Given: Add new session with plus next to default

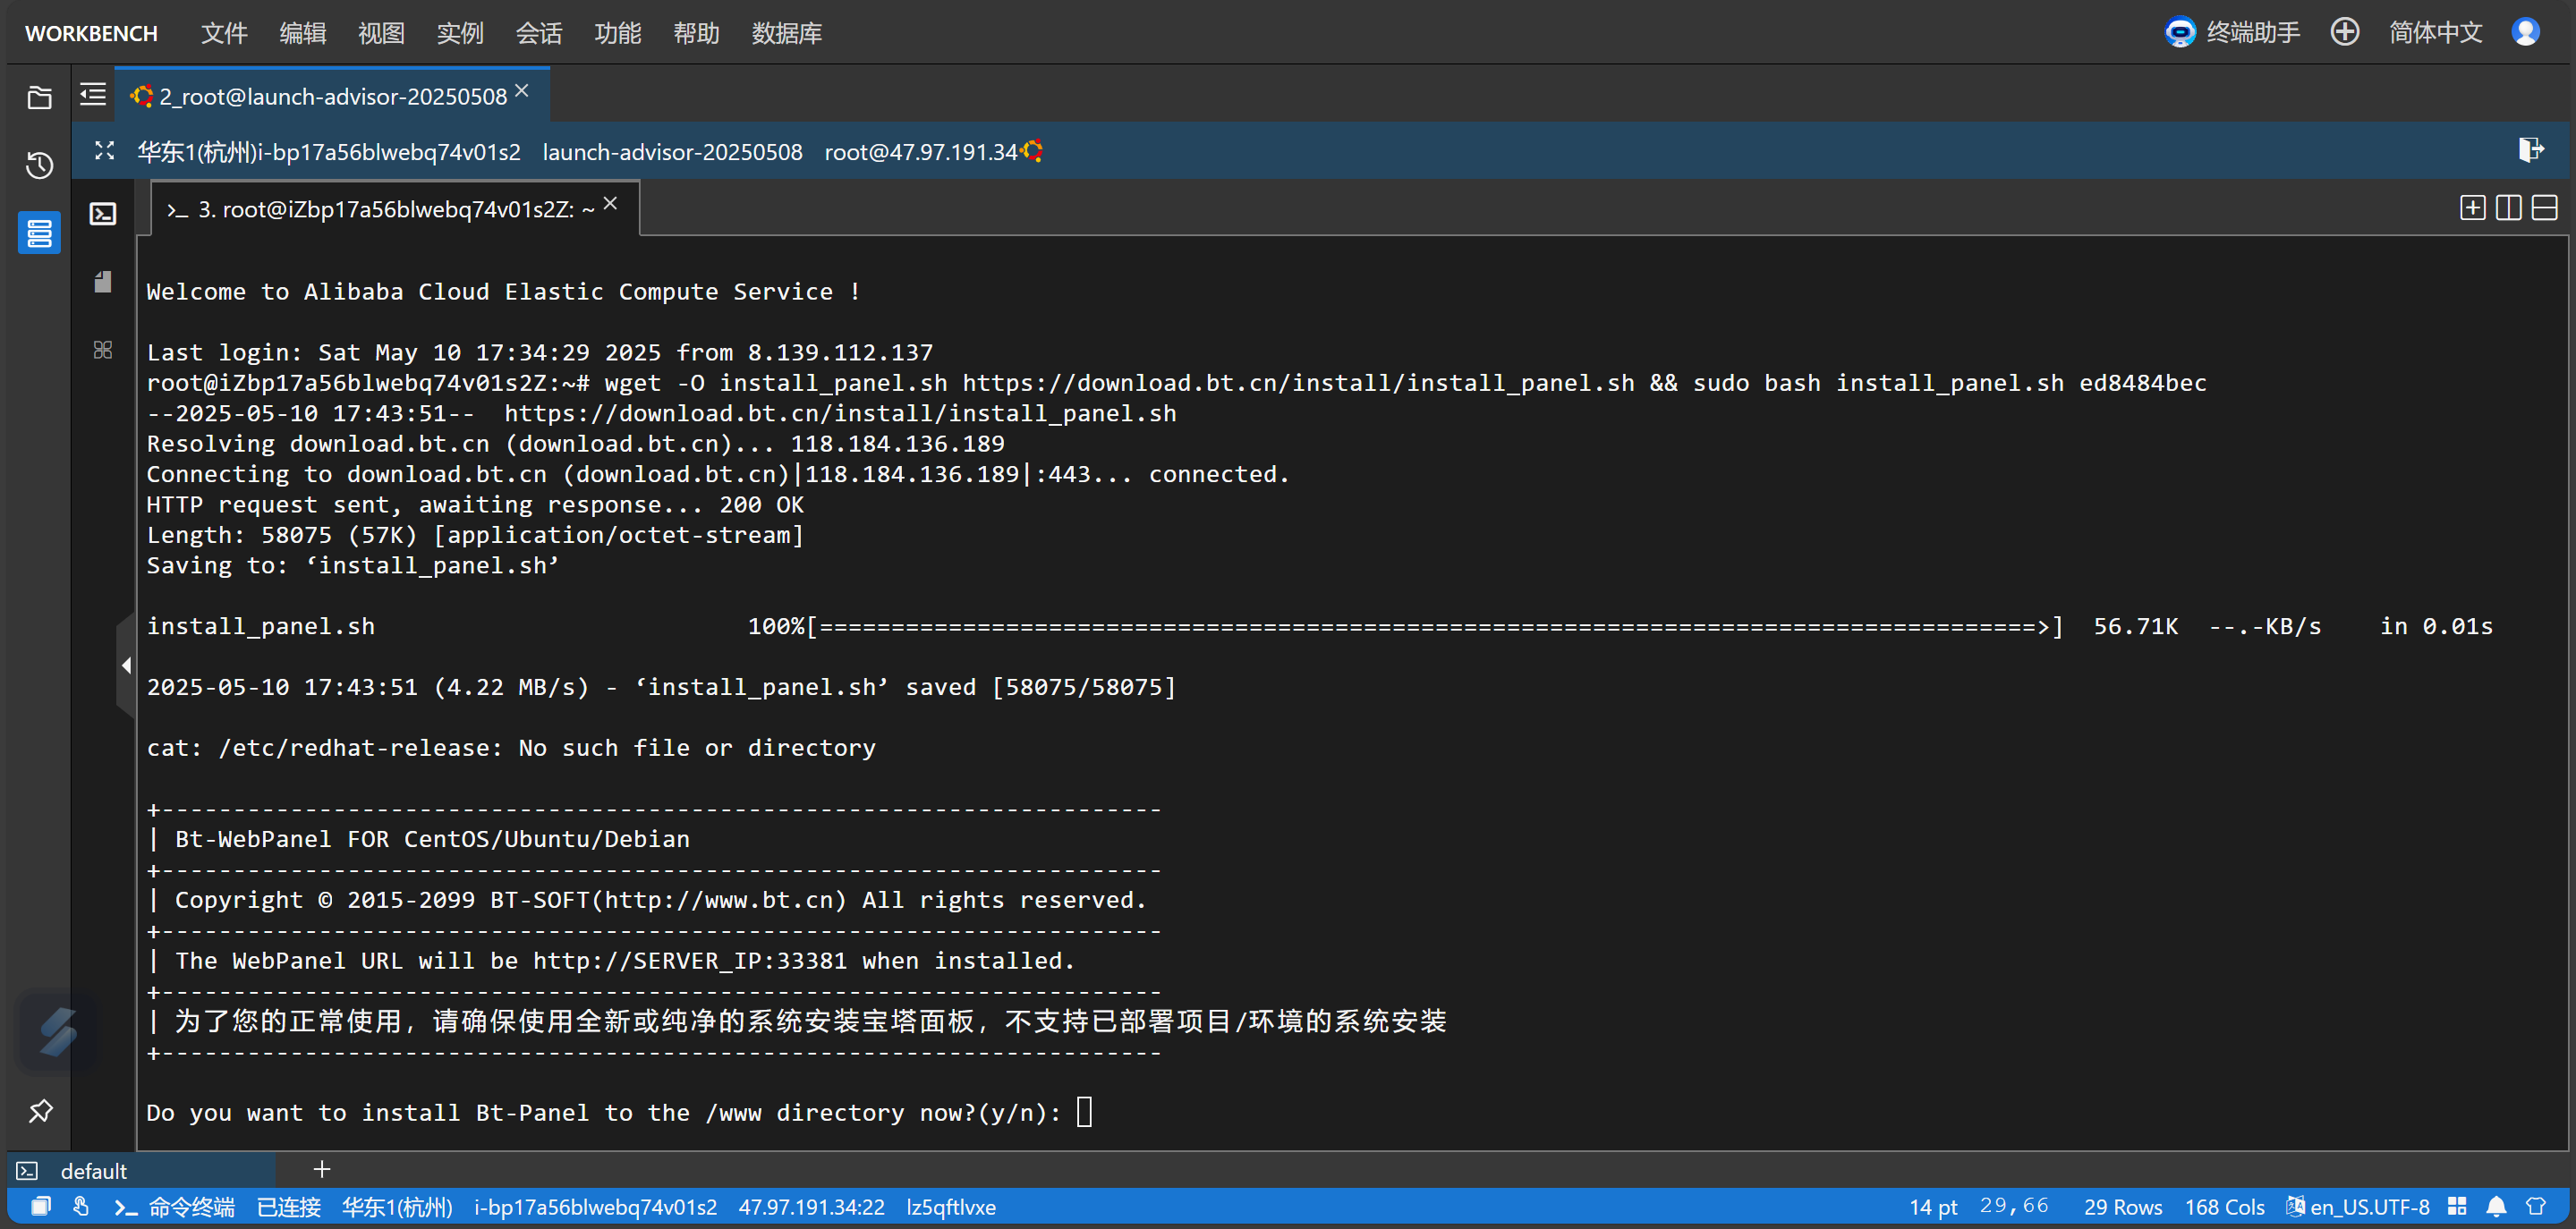Looking at the screenshot, I should (x=321, y=1169).
